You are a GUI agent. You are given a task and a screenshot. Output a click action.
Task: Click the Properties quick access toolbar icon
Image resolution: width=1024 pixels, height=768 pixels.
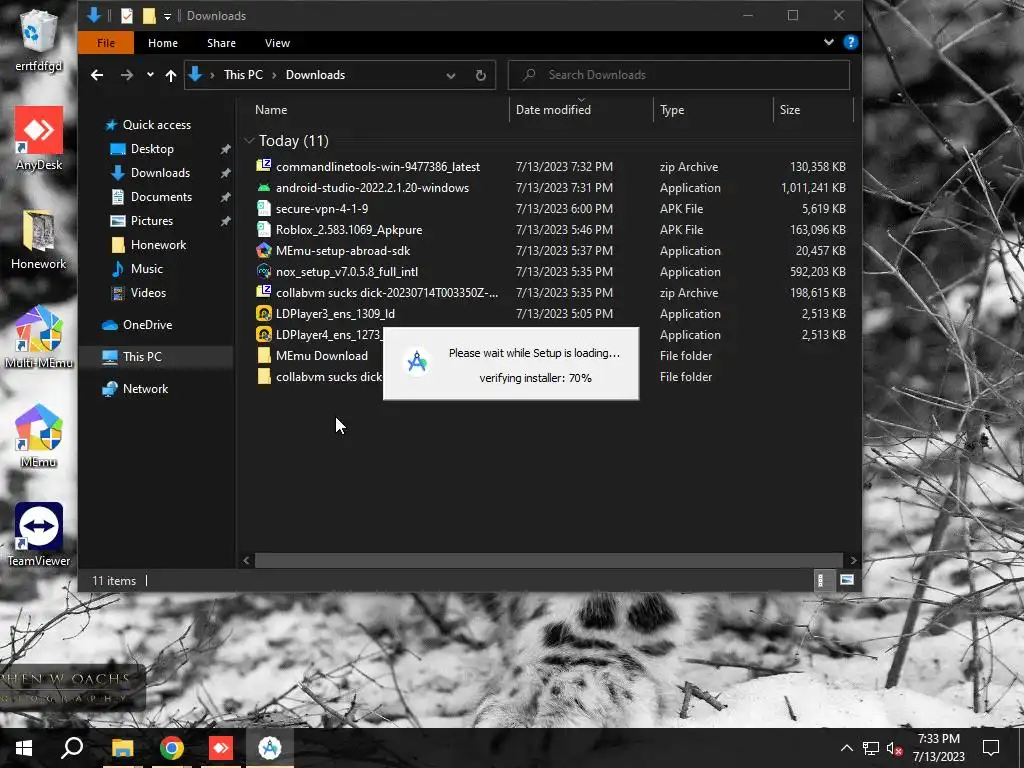tap(127, 15)
